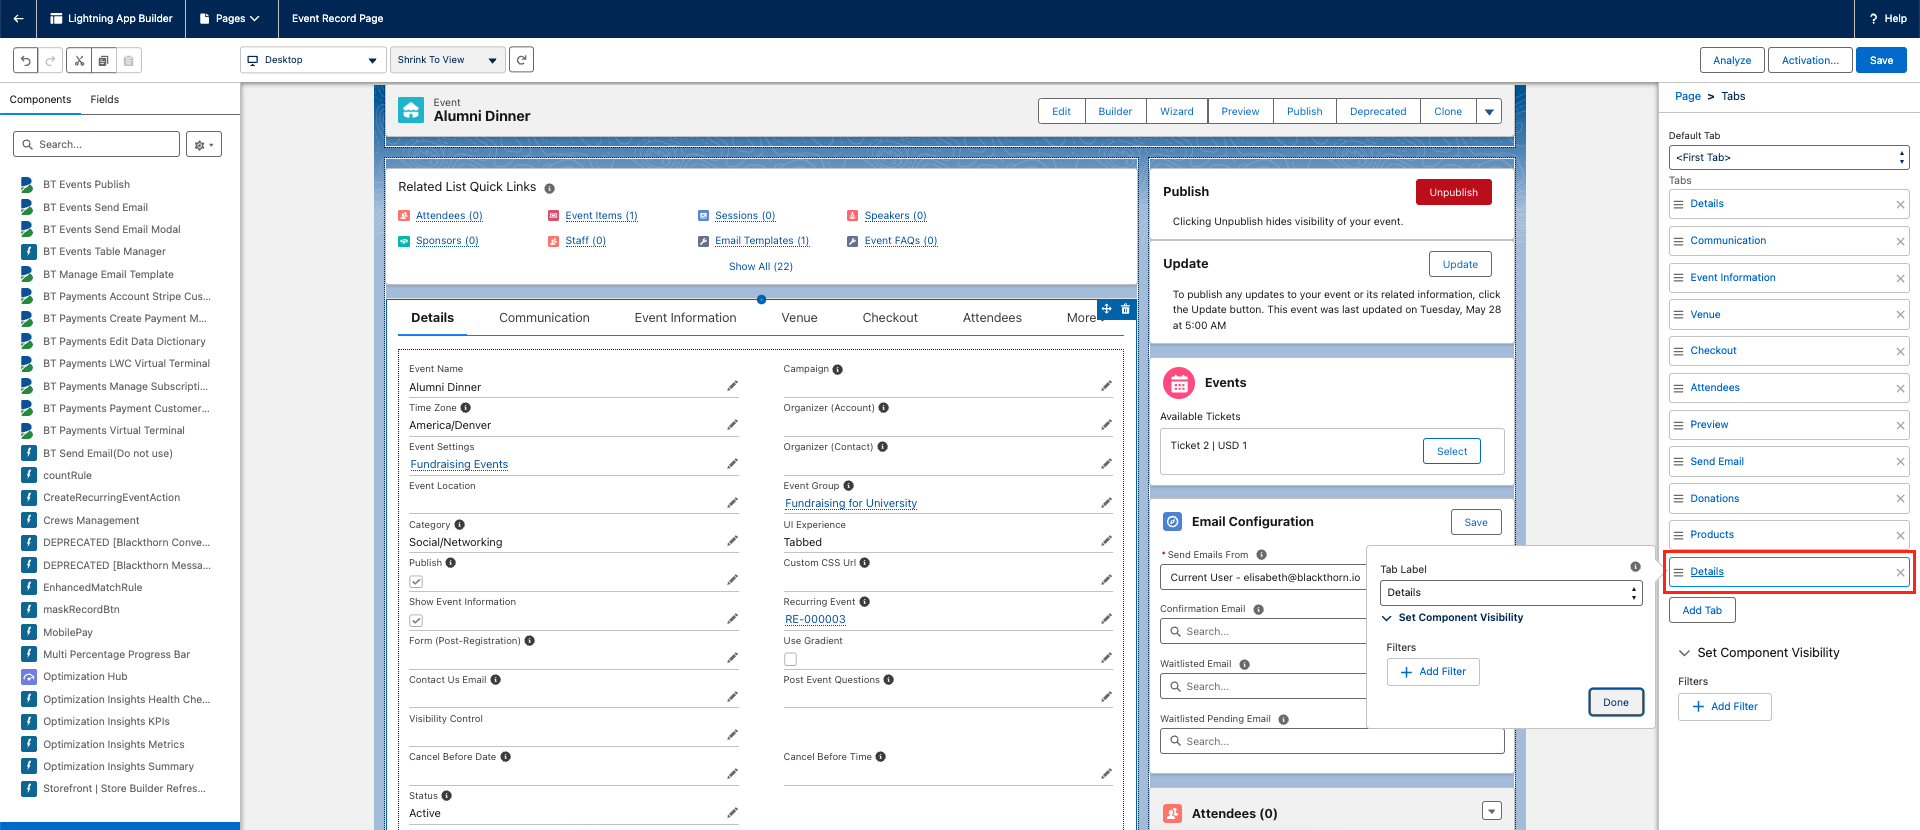Remove the Communication tab with X
Image resolution: width=1920 pixels, height=830 pixels.
[x=1900, y=241]
